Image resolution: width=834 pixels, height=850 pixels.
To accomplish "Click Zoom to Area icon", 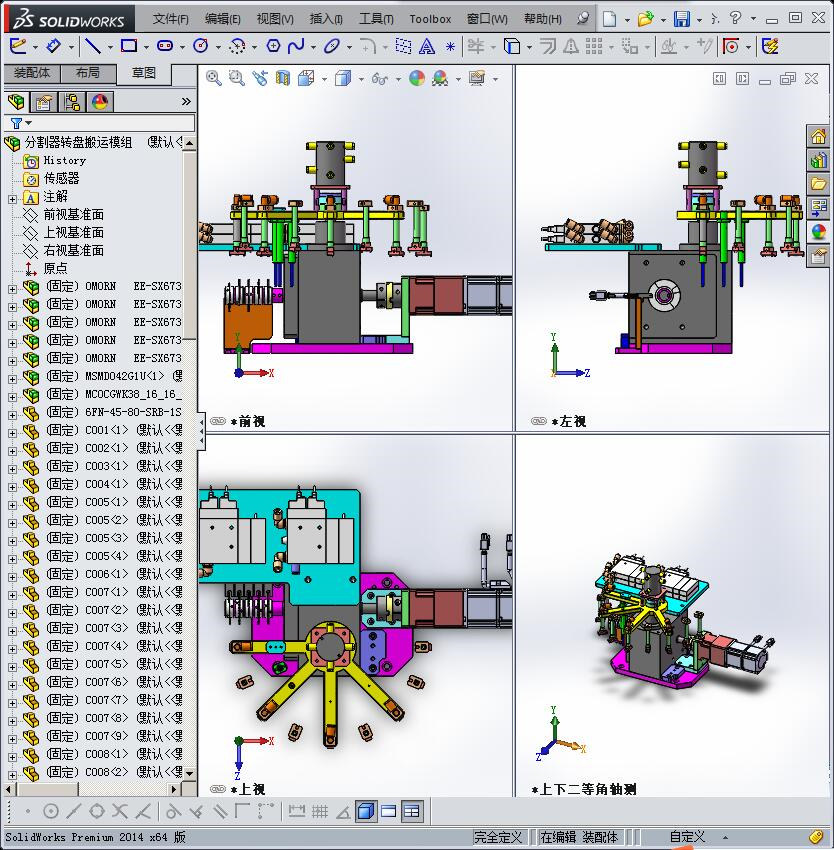I will (236, 79).
